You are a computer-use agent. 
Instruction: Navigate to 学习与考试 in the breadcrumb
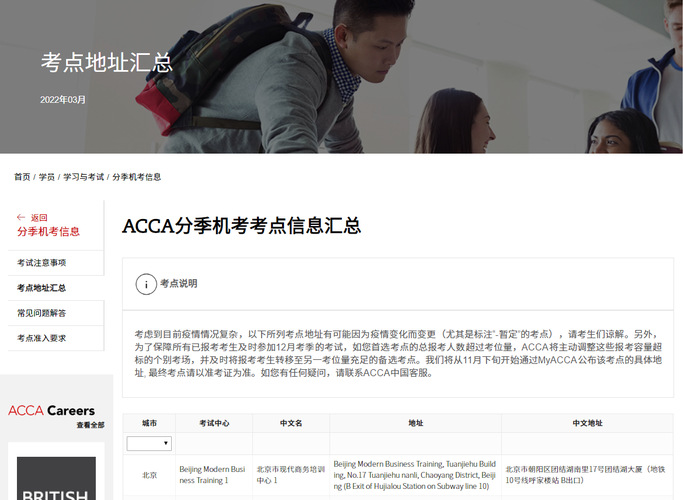83,177
